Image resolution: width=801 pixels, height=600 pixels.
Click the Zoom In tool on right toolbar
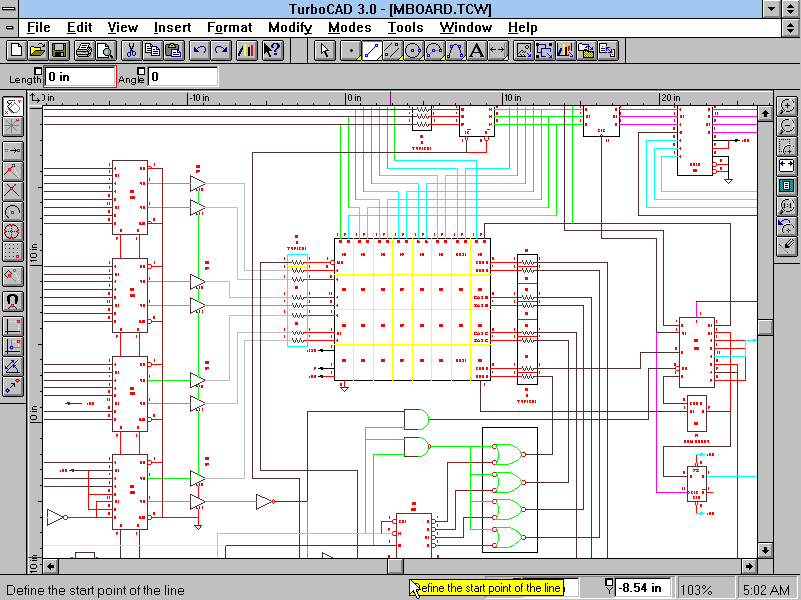coord(788,107)
